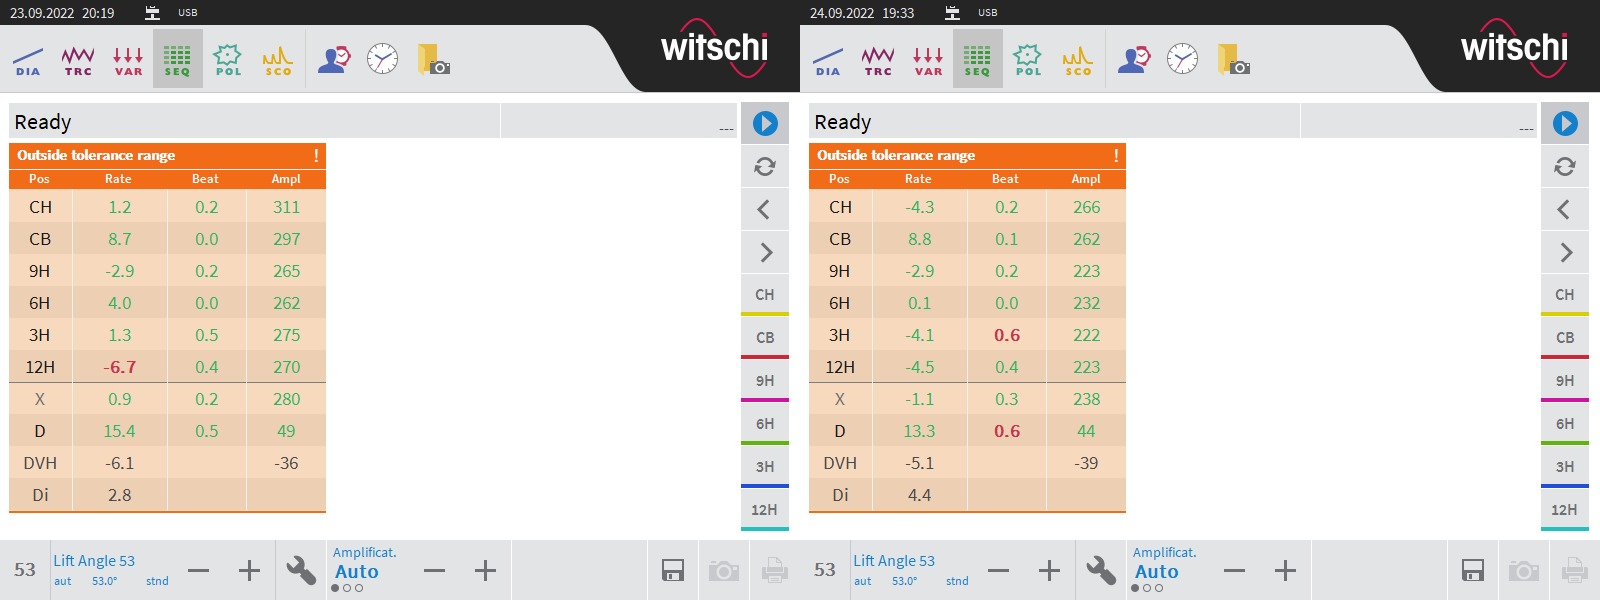Increase Lift Angle with plus in left screen

point(249,571)
